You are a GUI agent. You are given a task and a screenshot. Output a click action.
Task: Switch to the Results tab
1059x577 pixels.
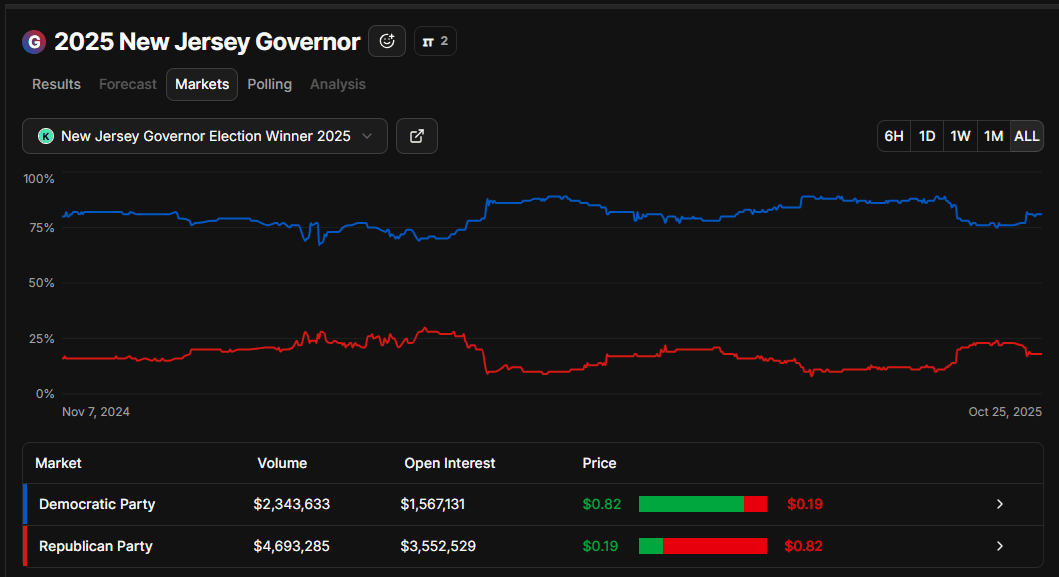coord(56,84)
